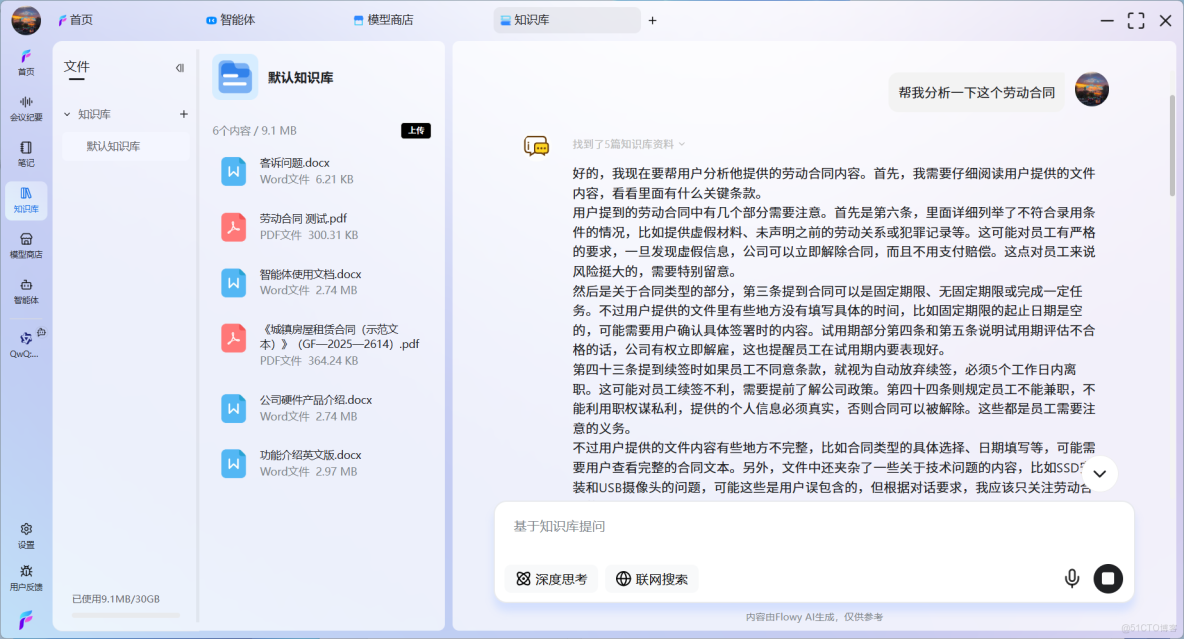
Task: Open the 模型商店 sidebar icon
Action: (x=25, y=245)
